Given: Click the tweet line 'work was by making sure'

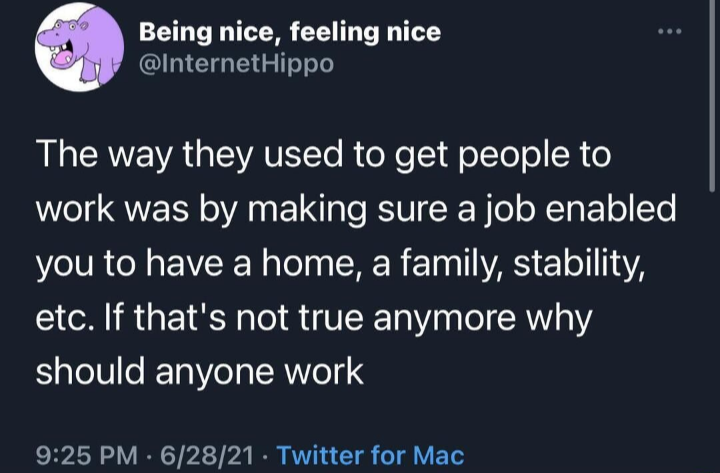Looking at the screenshot, I should [x=356, y=210].
